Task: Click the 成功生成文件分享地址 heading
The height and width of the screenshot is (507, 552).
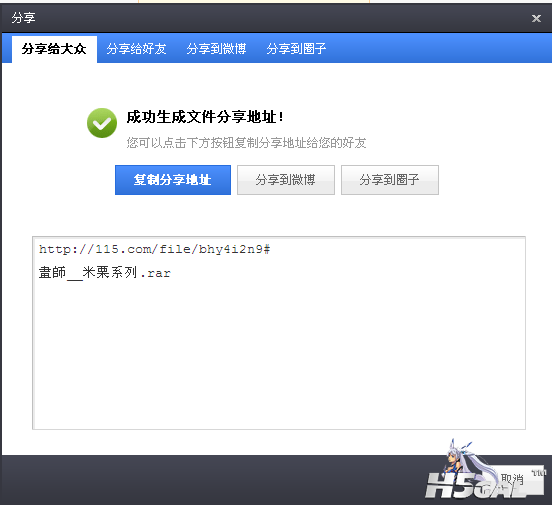Action: (205, 117)
